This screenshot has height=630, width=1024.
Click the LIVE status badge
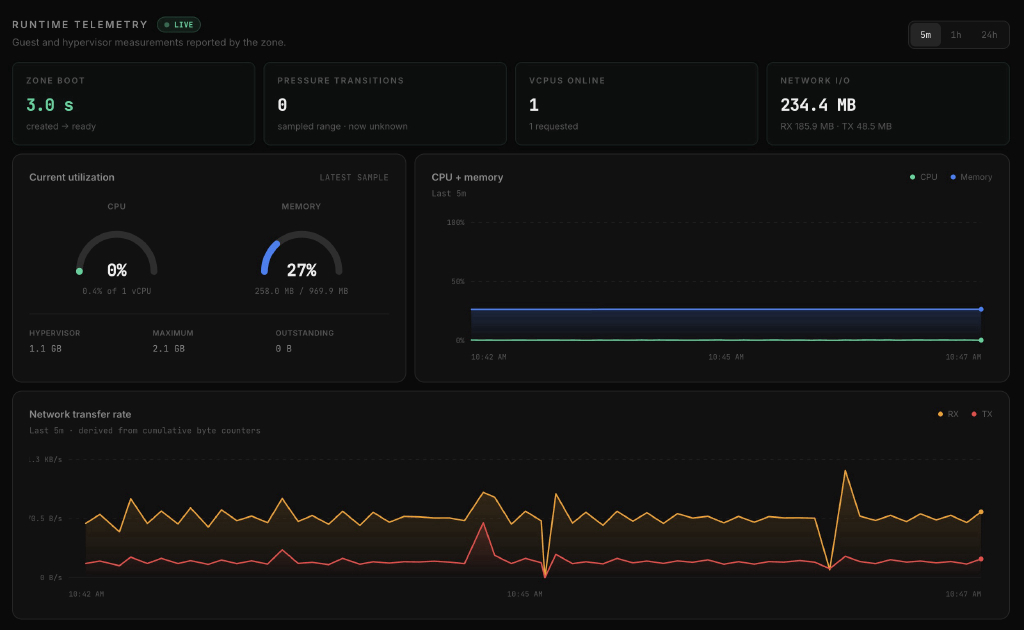coord(179,25)
